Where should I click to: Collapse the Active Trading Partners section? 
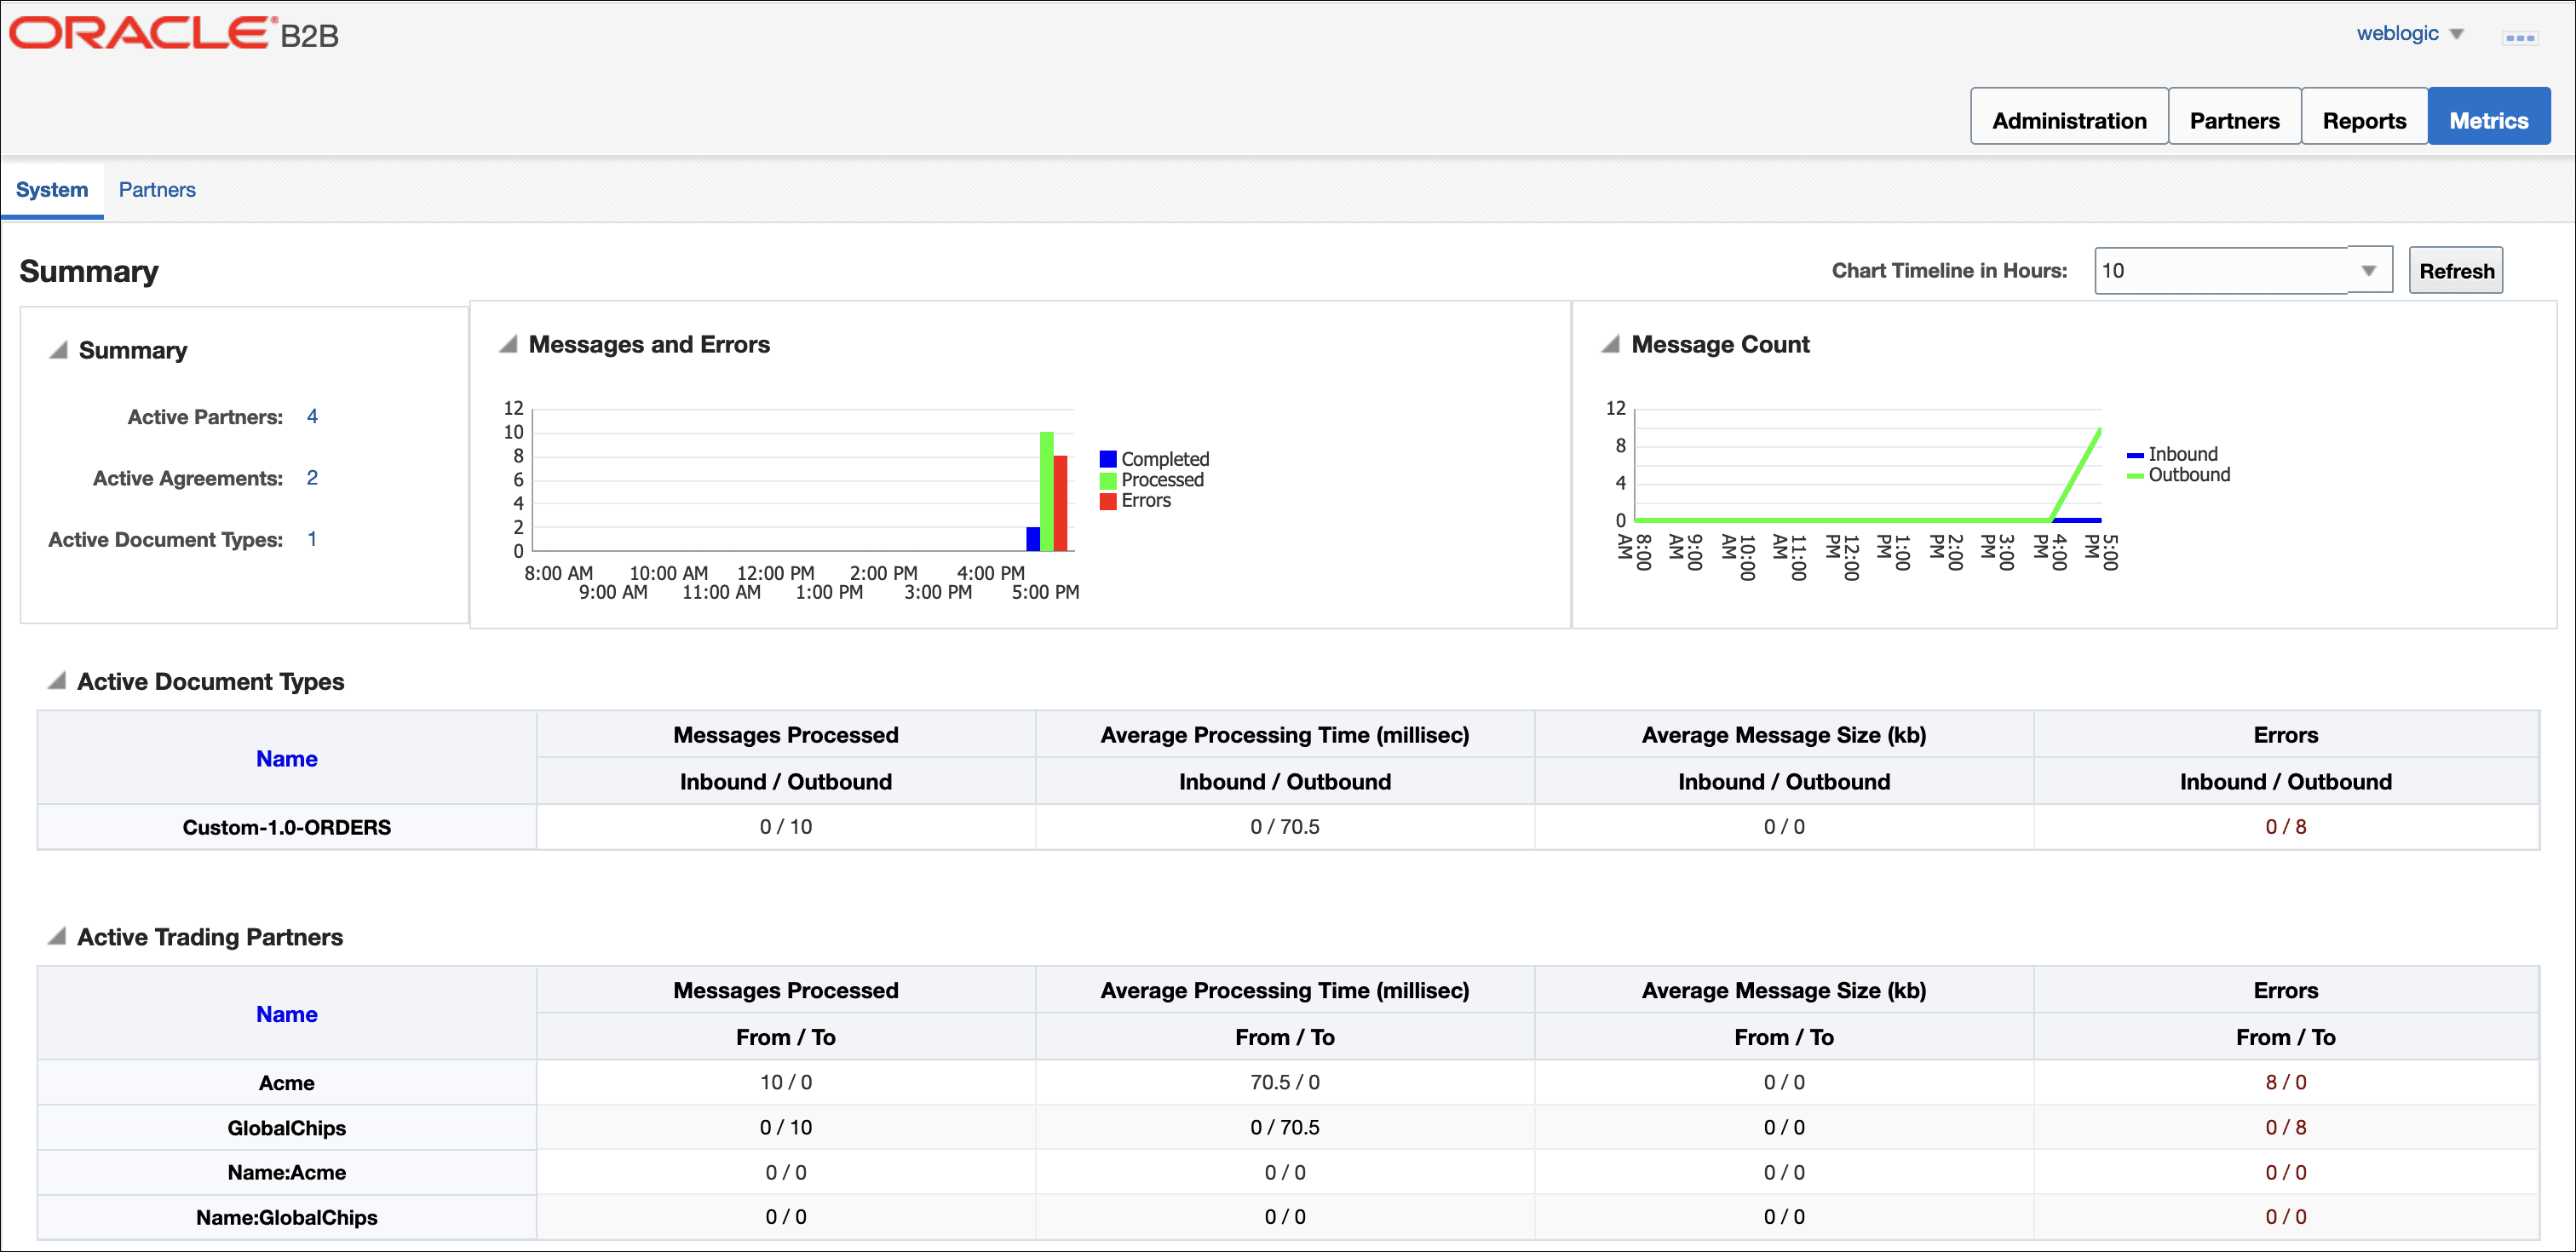point(57,937)
